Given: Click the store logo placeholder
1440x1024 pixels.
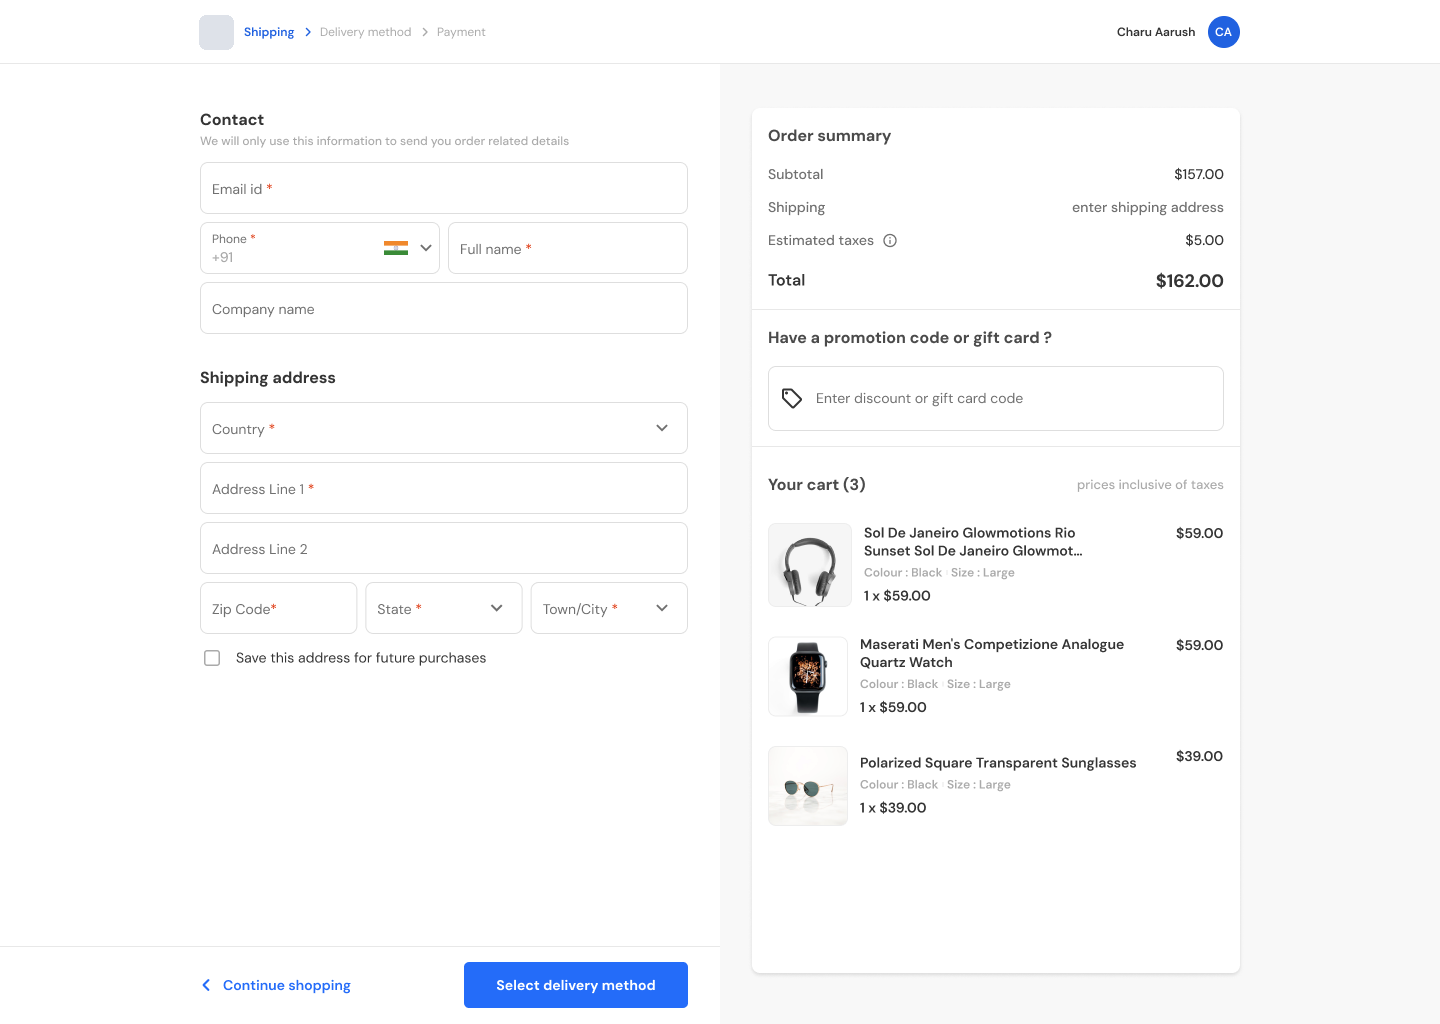Looking at the screenshot, I should point(216,32).
